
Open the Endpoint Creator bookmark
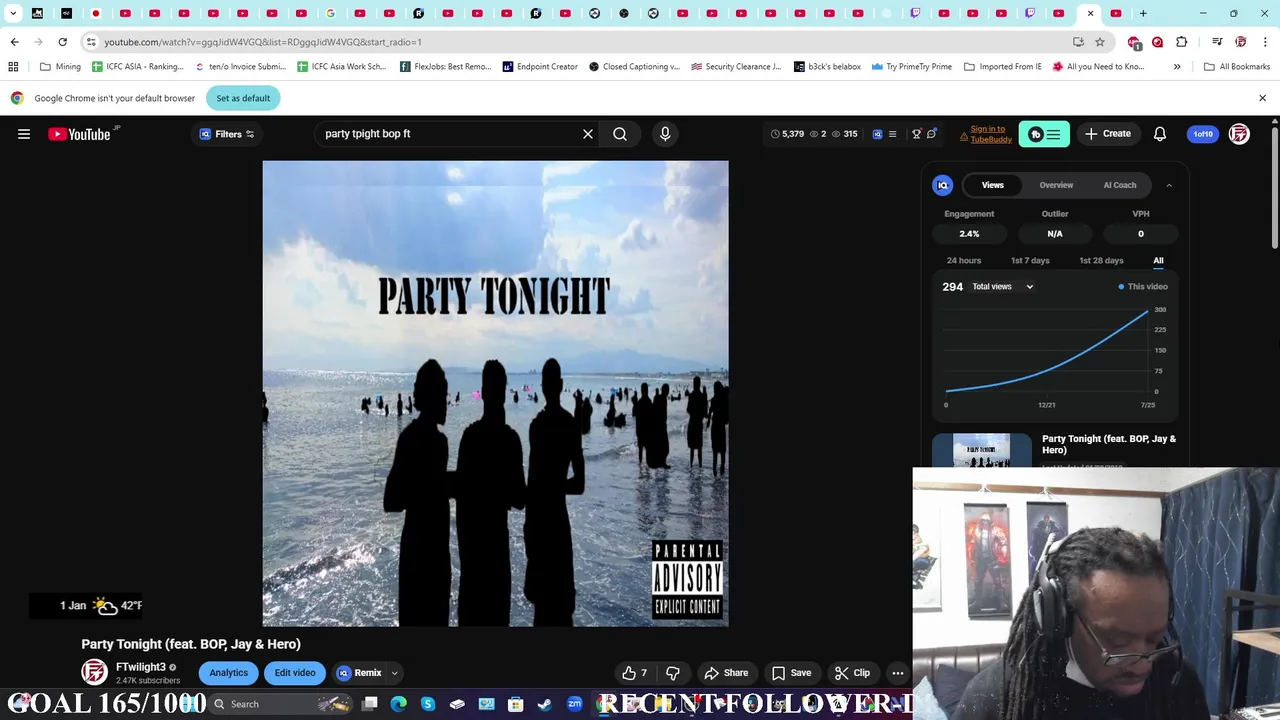[540, 67]
